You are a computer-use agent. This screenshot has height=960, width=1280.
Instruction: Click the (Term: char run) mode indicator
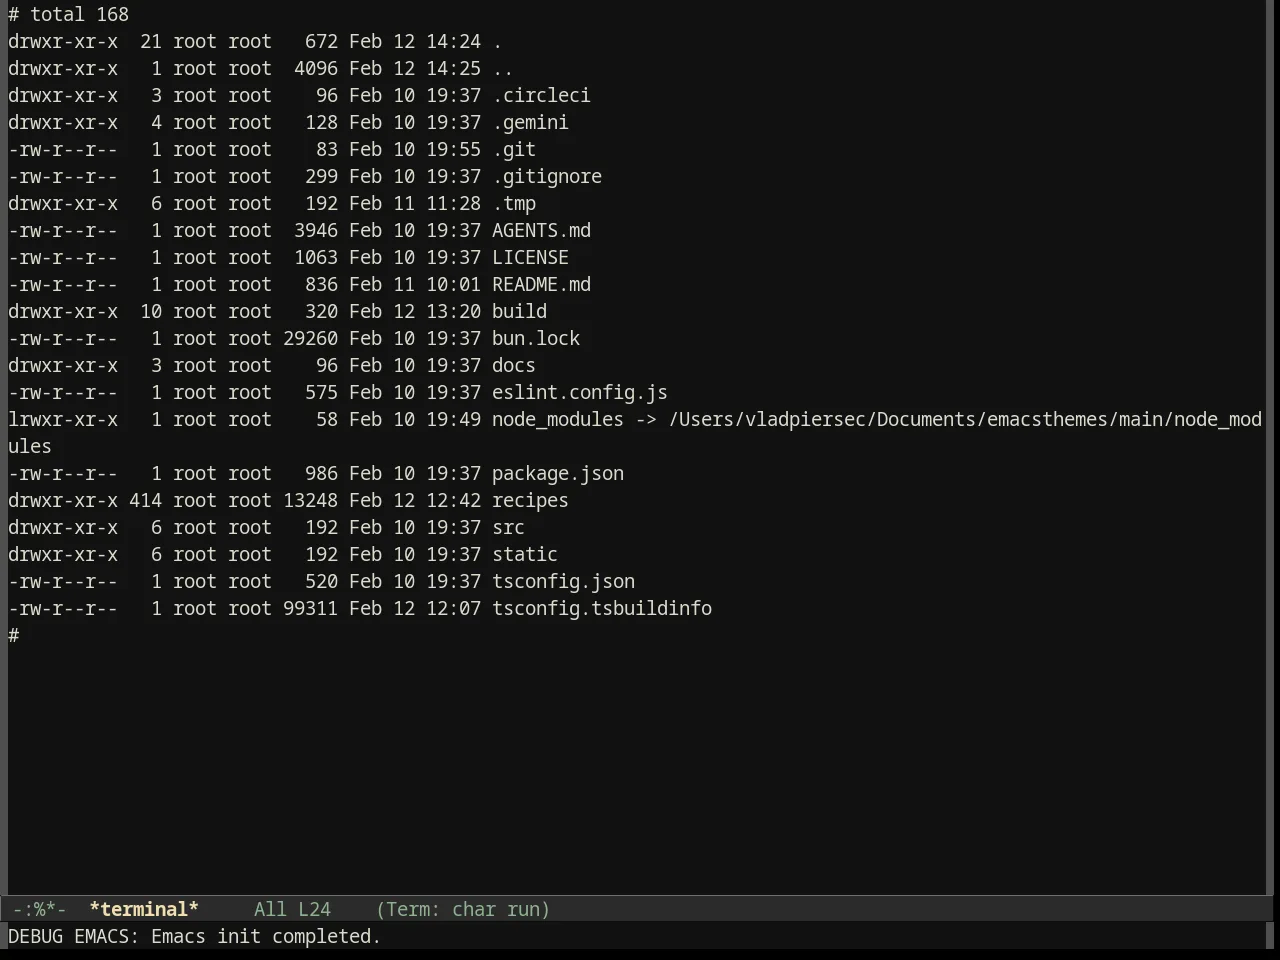(x=464, y=909)
